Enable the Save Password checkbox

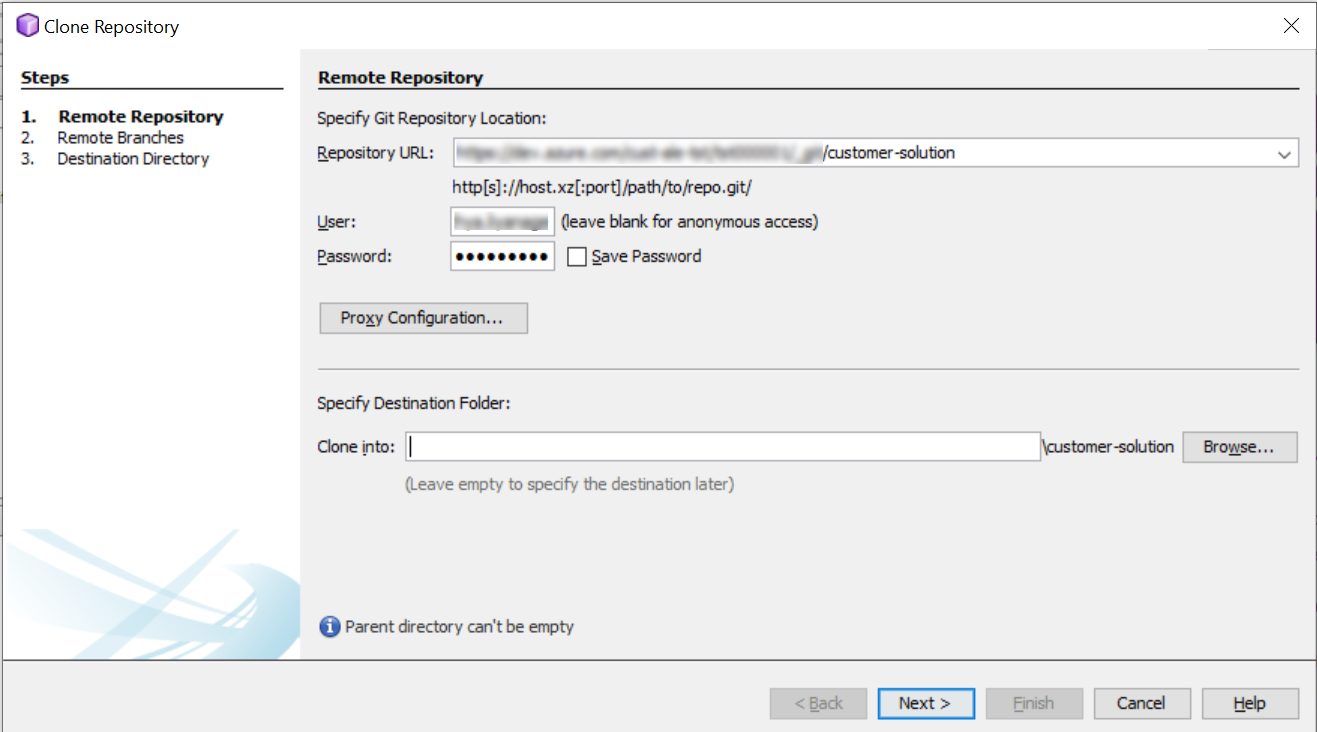click(576, 257)
